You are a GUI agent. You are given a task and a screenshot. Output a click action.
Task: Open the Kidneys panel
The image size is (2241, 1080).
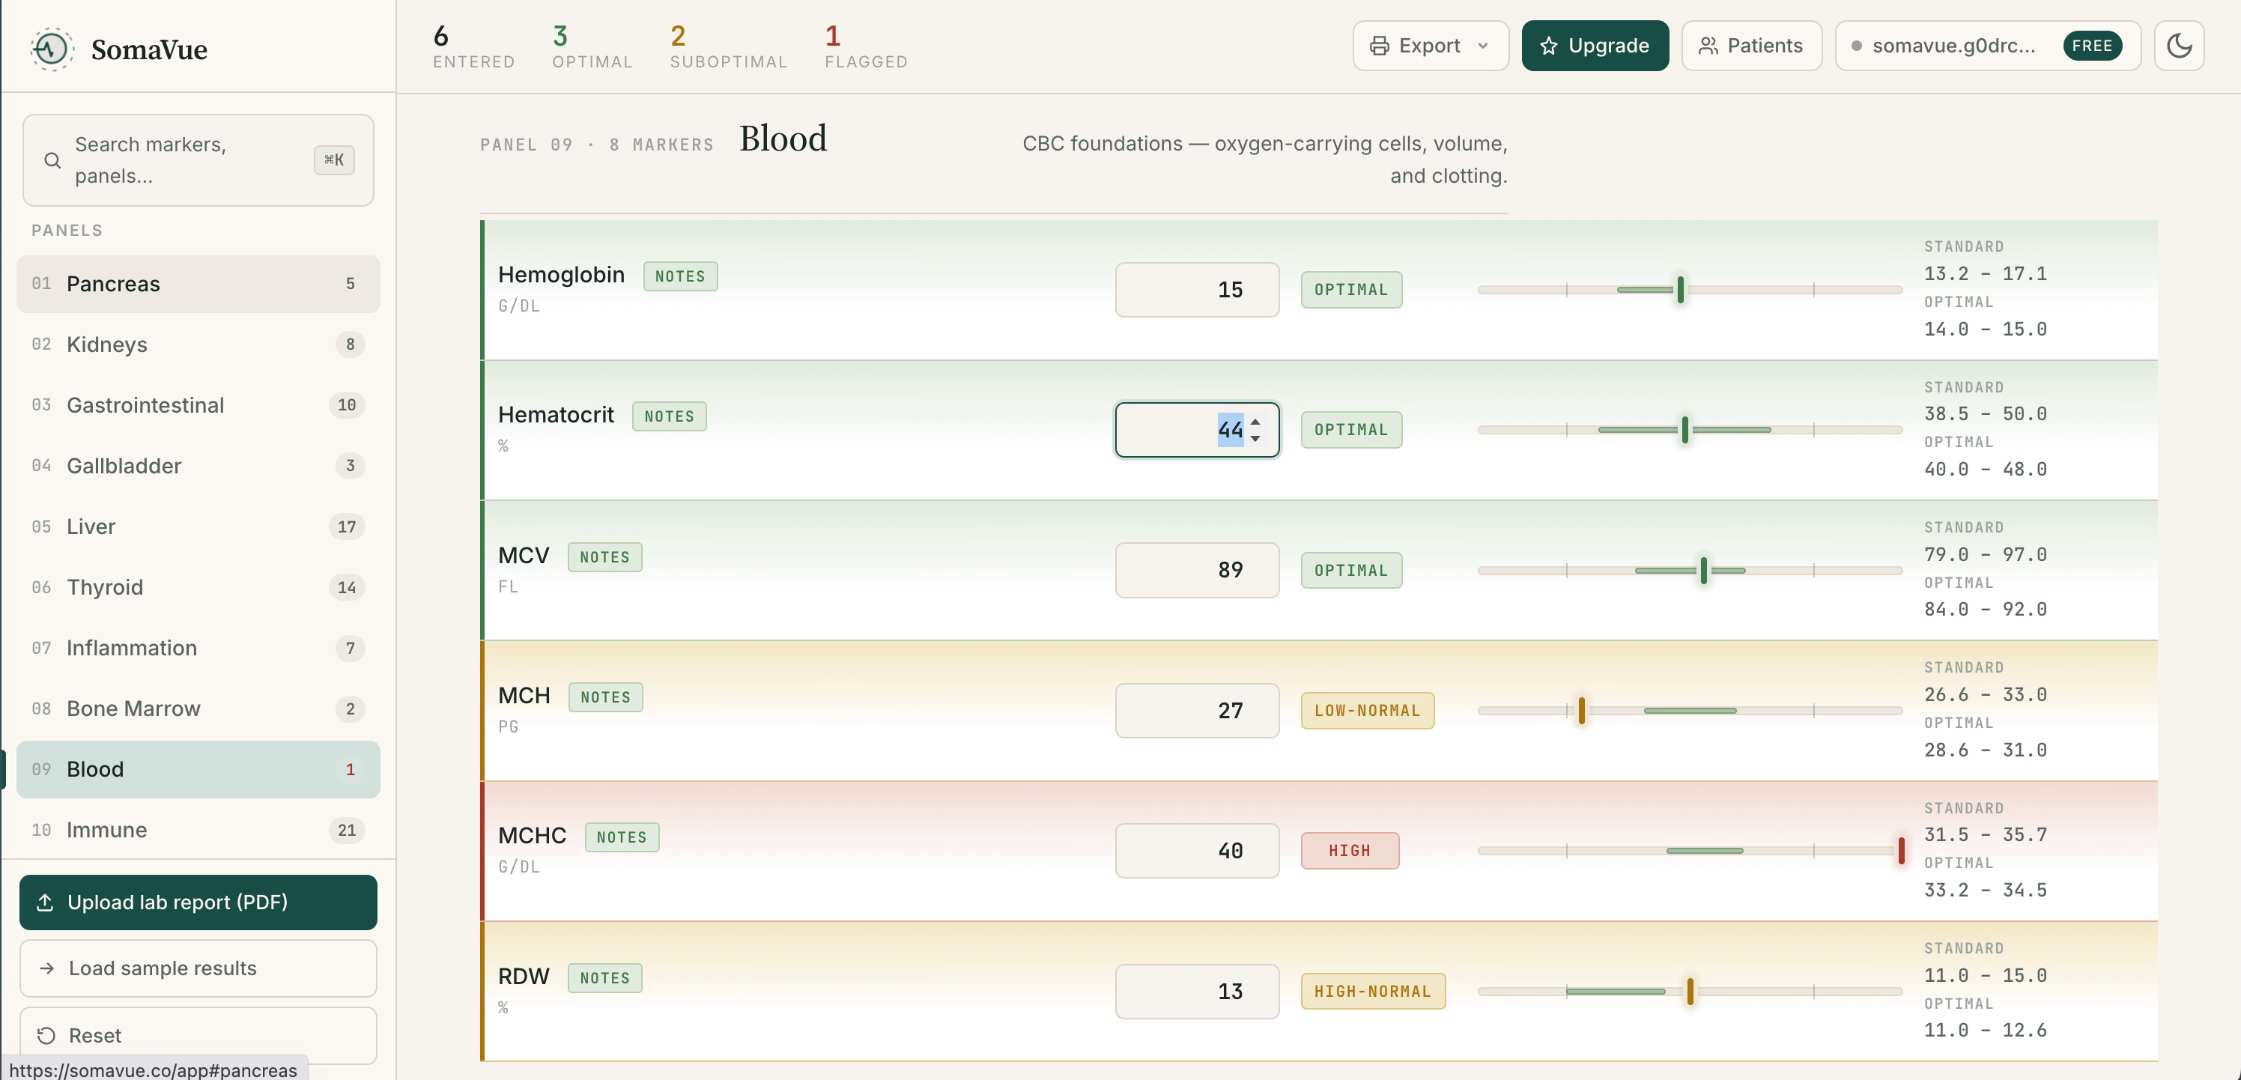[198, 345]
